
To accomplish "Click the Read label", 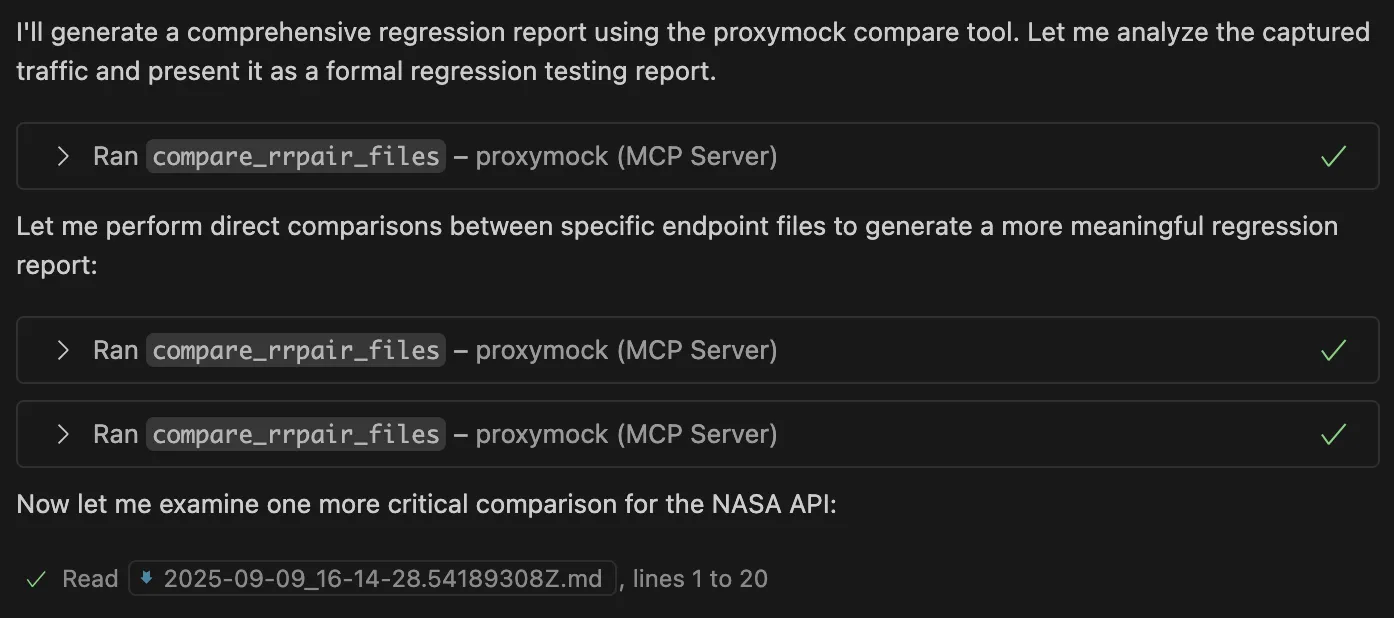I will (x=89, y=578).
